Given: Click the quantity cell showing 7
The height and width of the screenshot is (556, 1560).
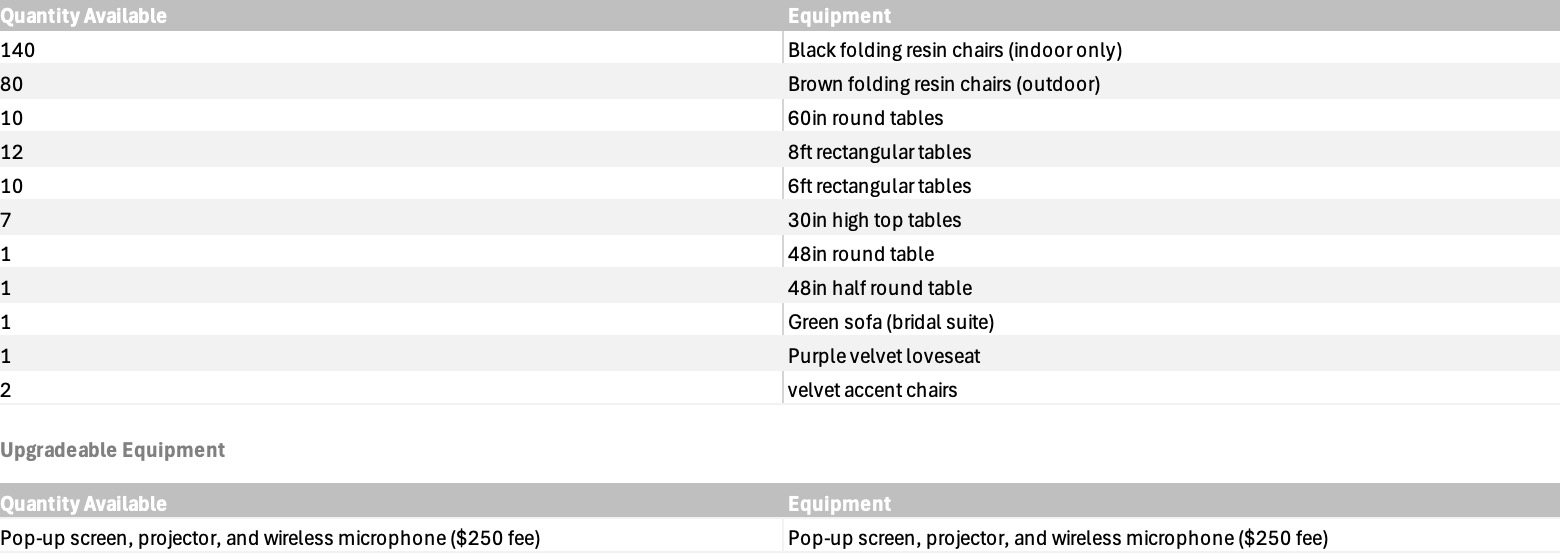Looking at the screenshot, I should click(6, 220).
